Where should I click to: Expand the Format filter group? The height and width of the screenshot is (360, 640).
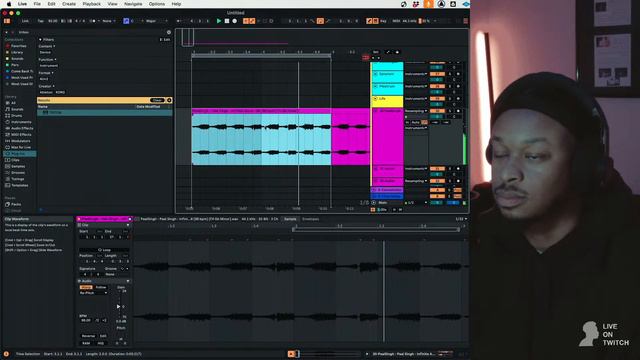(46, 73)
